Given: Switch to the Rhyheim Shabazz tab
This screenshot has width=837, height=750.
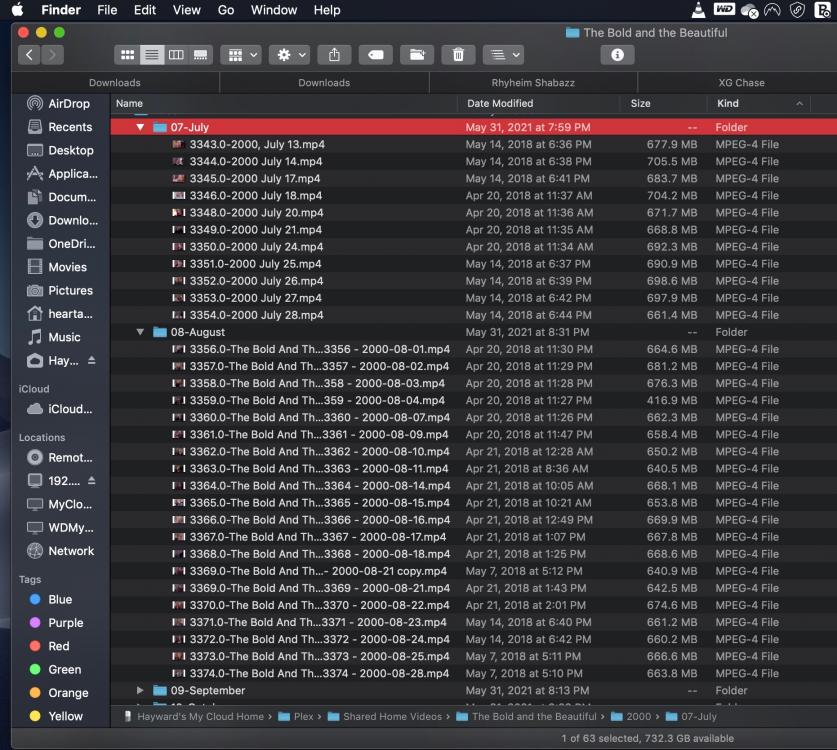Looking at the screenshot, I should [532, 83].
